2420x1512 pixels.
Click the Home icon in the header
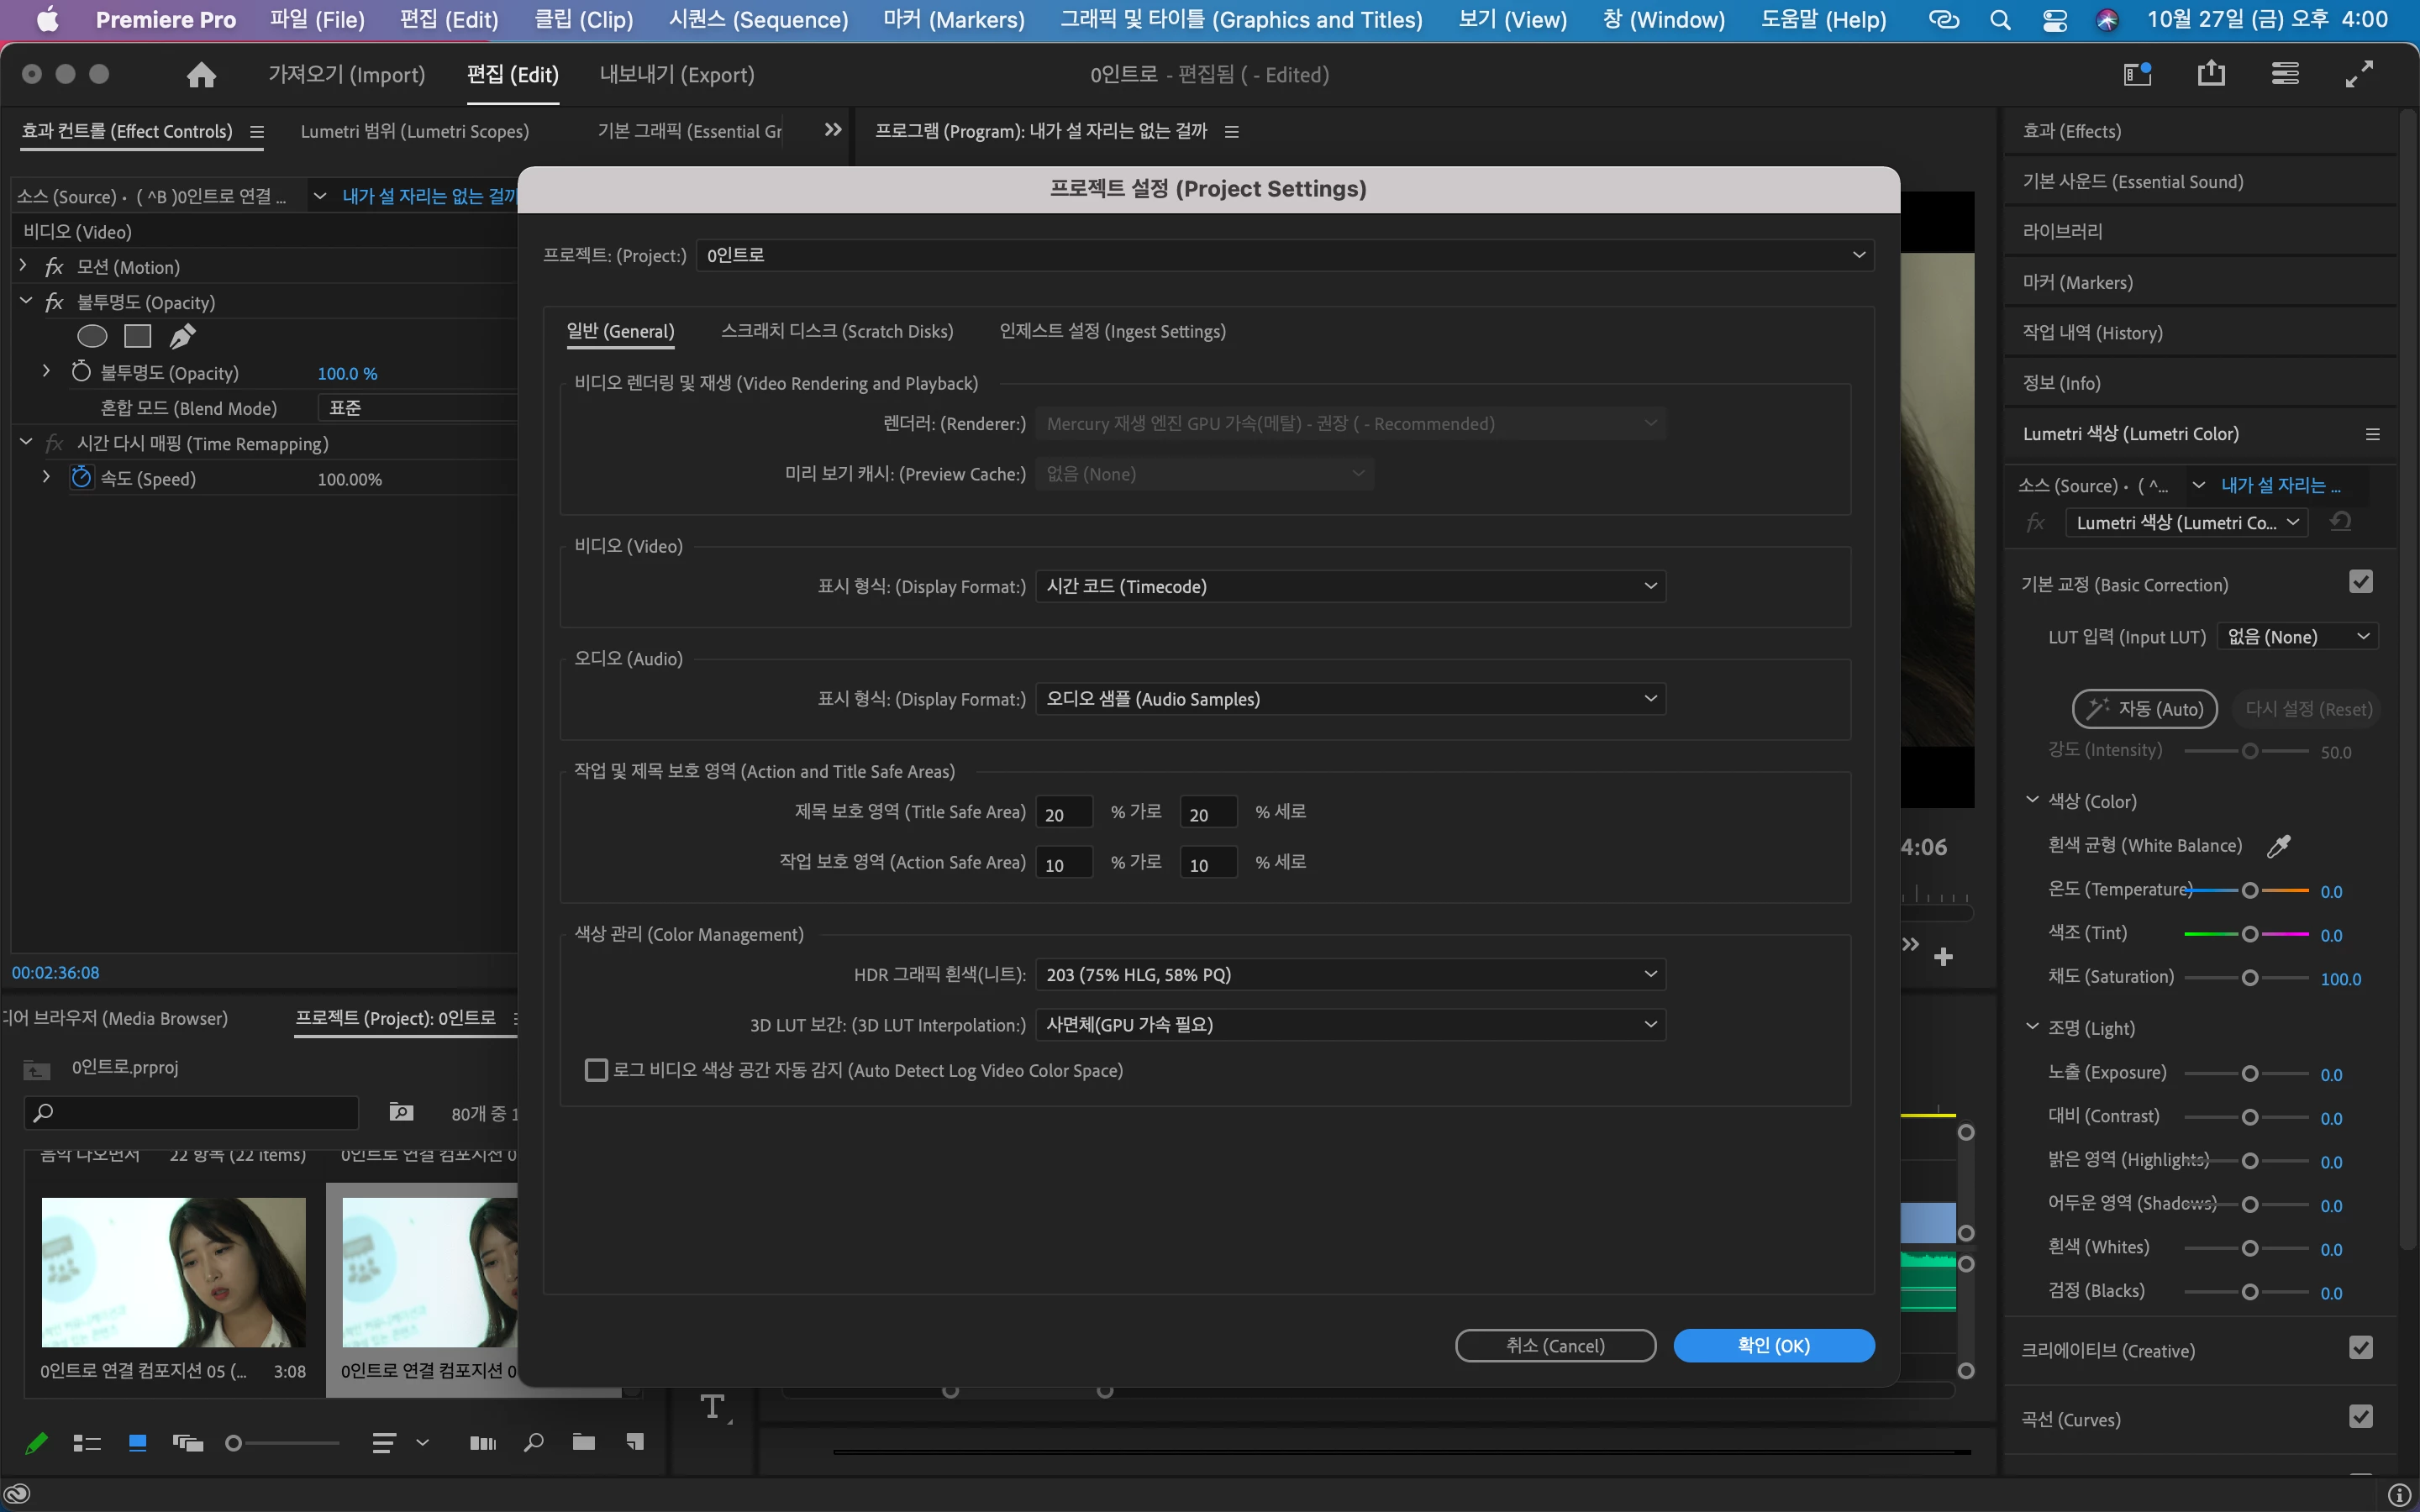pyautogui.click(x=201, y=75)
